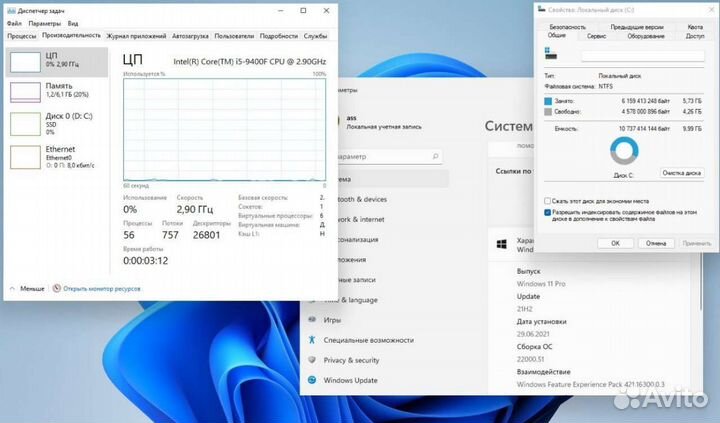Click the Очистка диска button
Image resolution: width=720 pixels, height=423 pixels.
pos(681,173)
